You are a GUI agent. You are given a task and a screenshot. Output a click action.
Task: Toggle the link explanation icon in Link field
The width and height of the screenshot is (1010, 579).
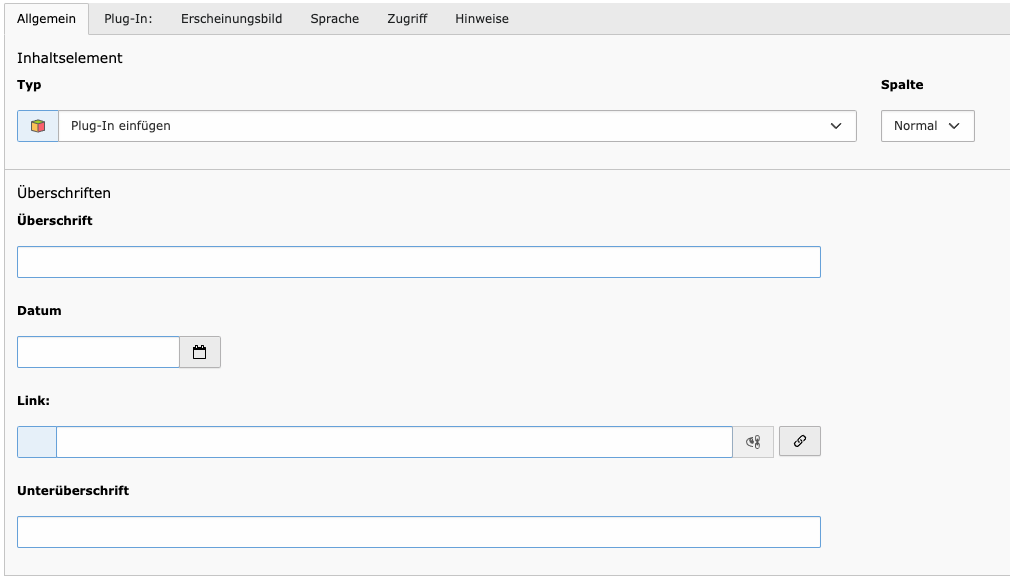coord(753,442)
